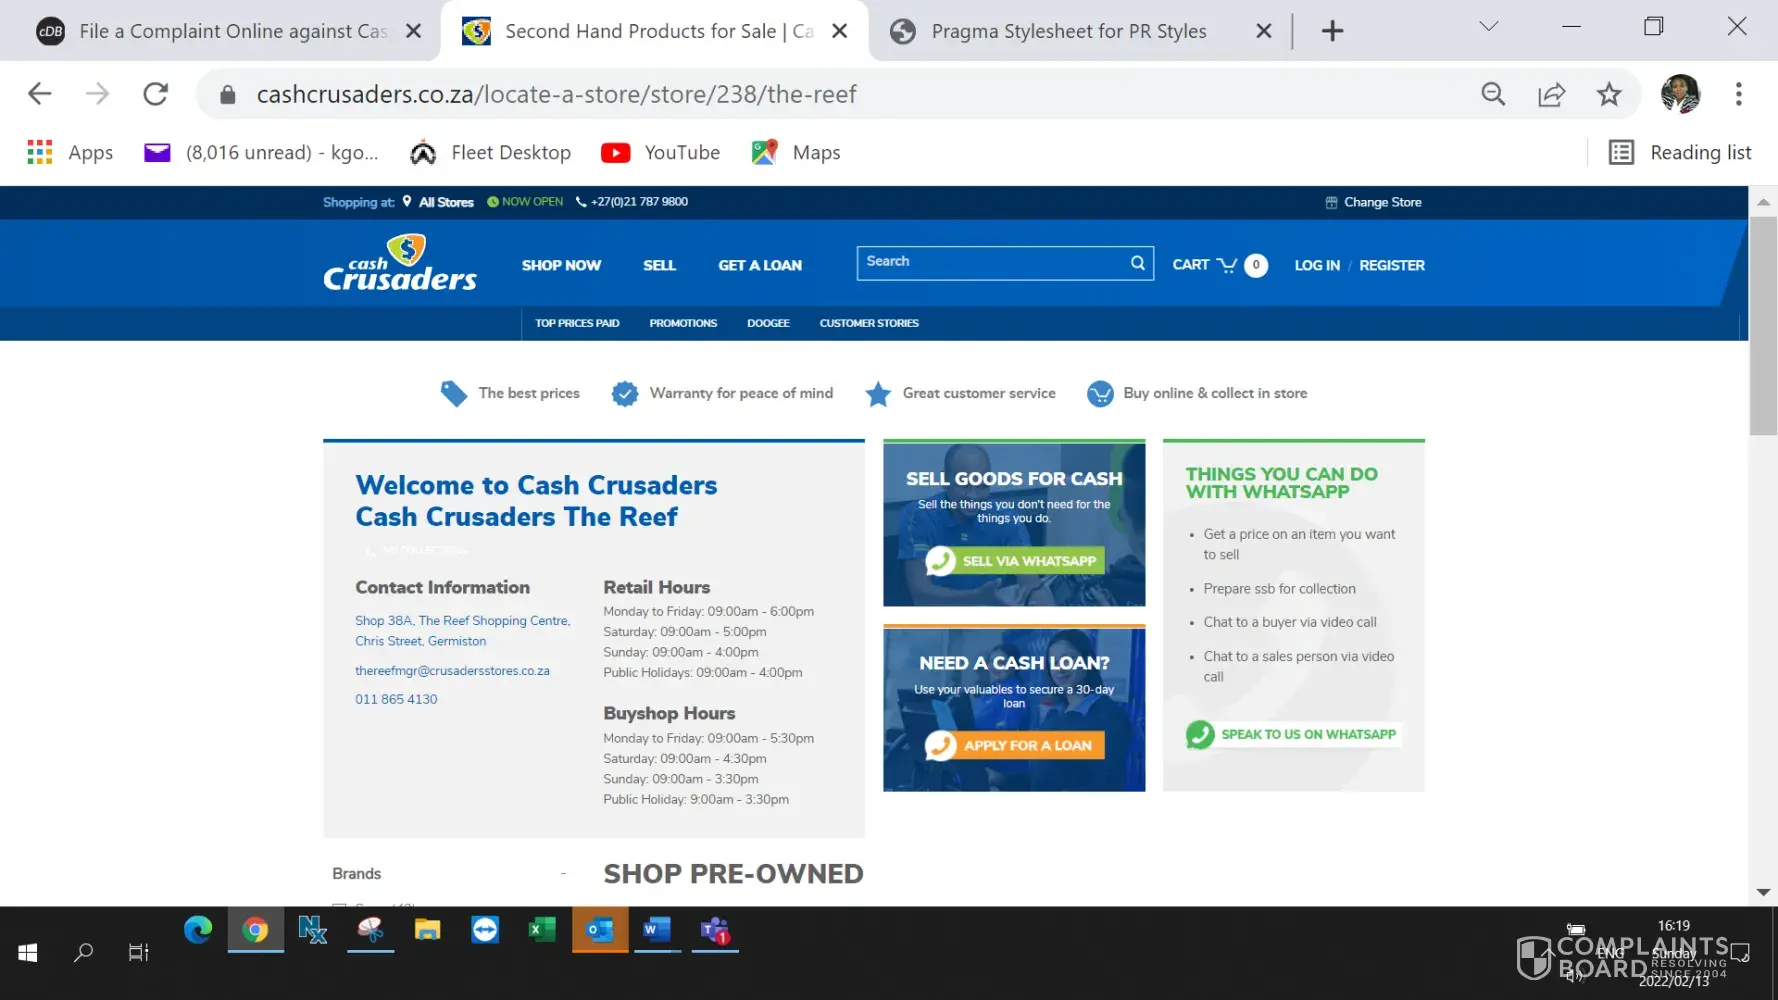Open Task View on the taskbar
1778x1000 pixels.
coord(139,953)
